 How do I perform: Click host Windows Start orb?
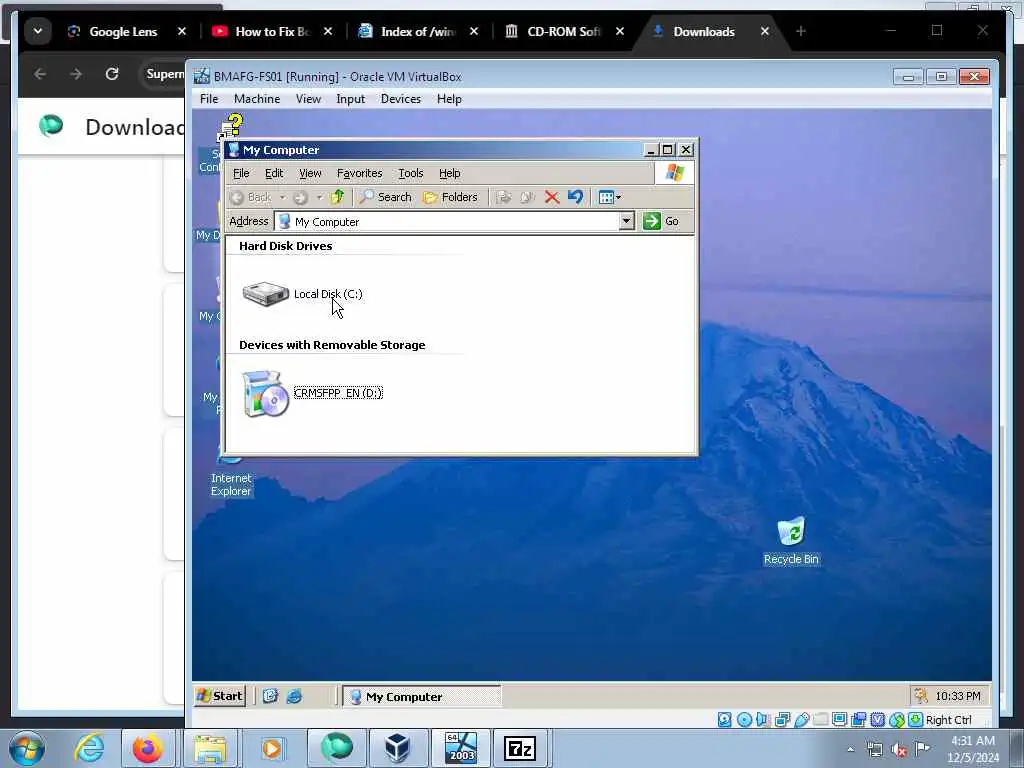click(x=27, y=748)
